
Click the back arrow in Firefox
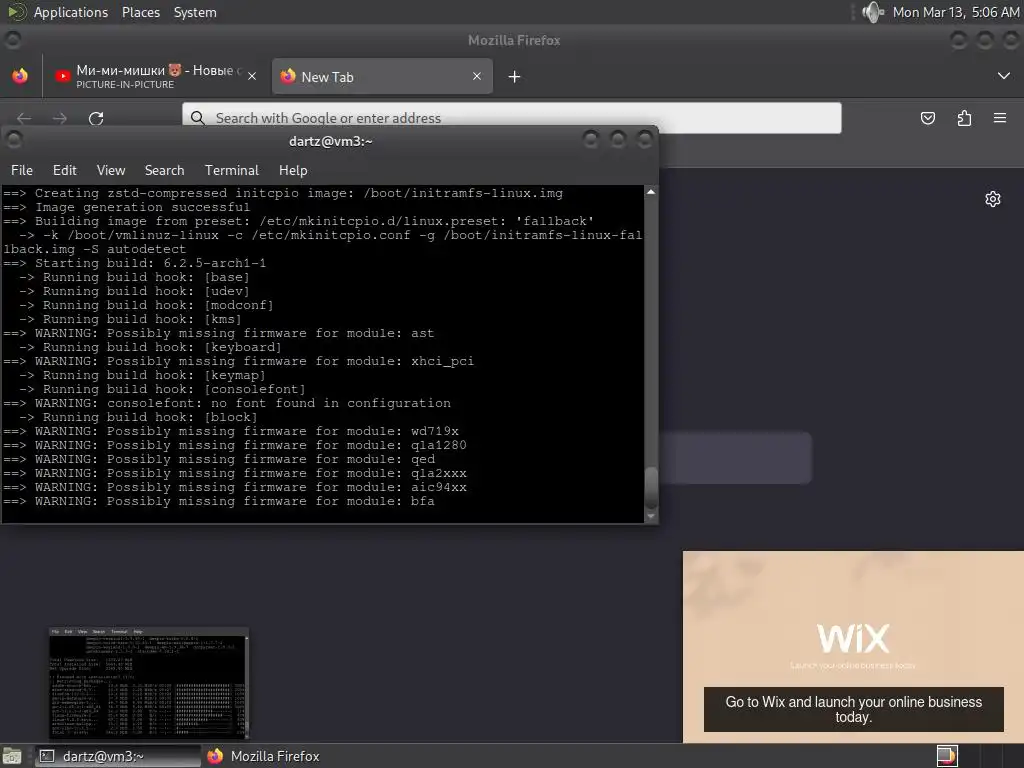(24, 118)
